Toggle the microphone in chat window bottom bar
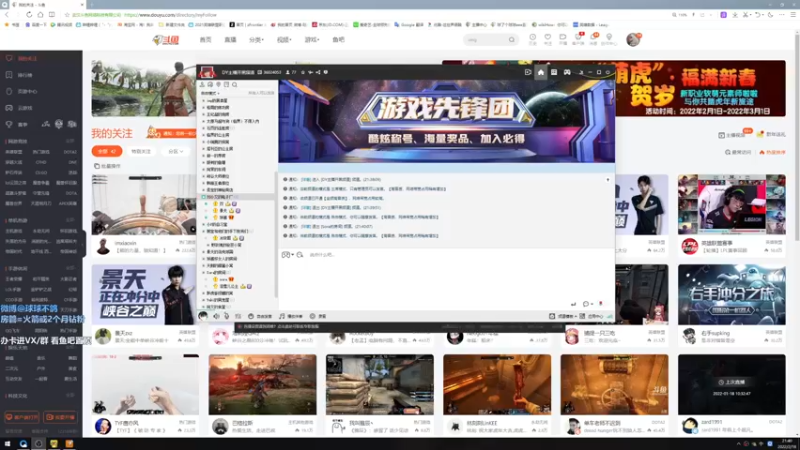Screen dimensions: 800x450 click(x=227, y=316)
